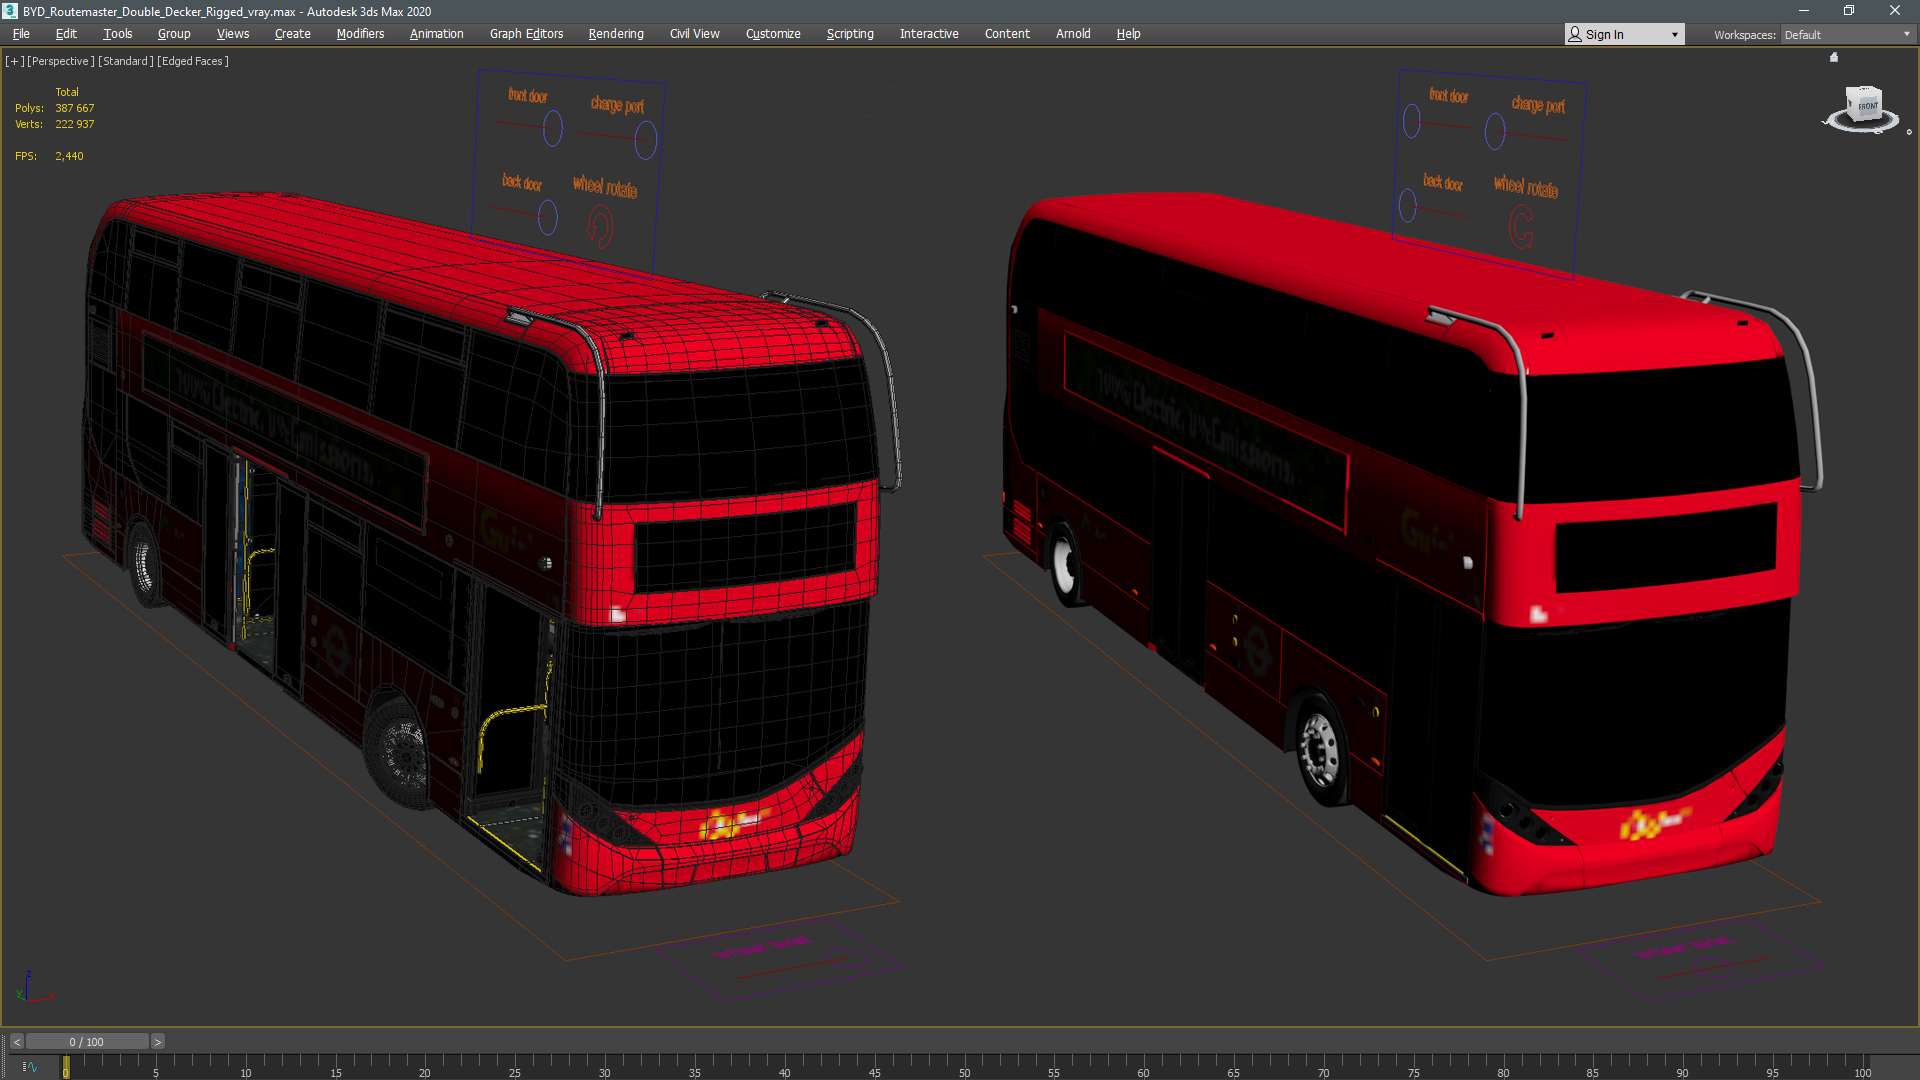
Task: Click frame 50 on the timeline track bar
Action: [x=963, y=1066]
